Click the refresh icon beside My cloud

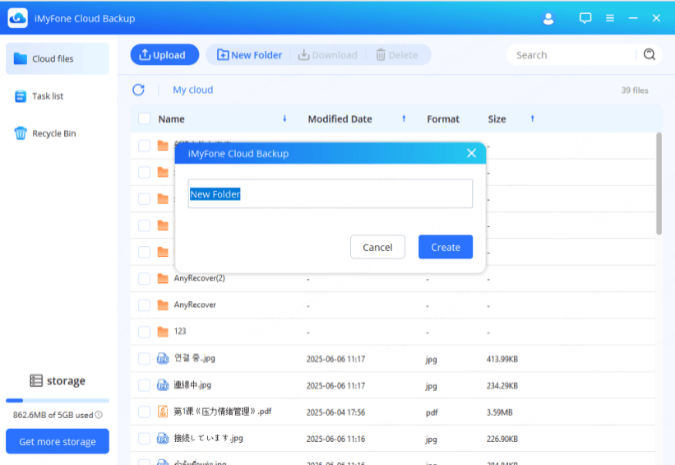click(x=138, y=90)
